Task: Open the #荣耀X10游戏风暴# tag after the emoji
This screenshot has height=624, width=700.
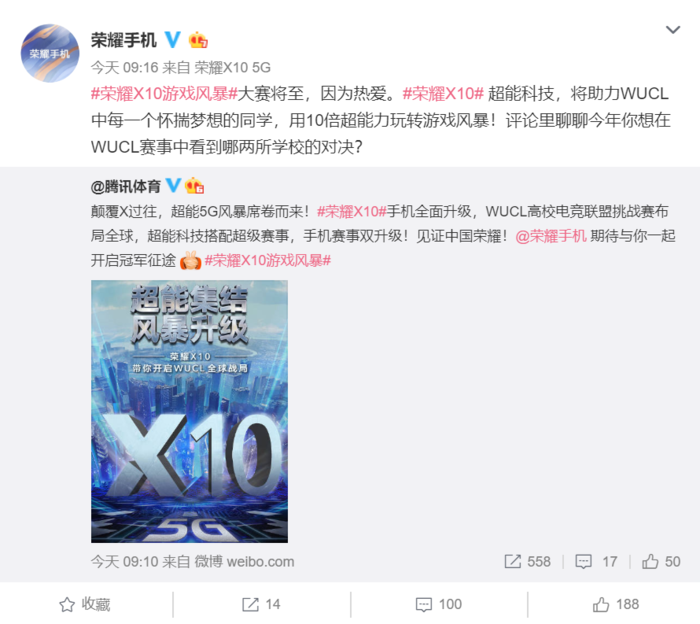Action: click(x=268, y=260)
